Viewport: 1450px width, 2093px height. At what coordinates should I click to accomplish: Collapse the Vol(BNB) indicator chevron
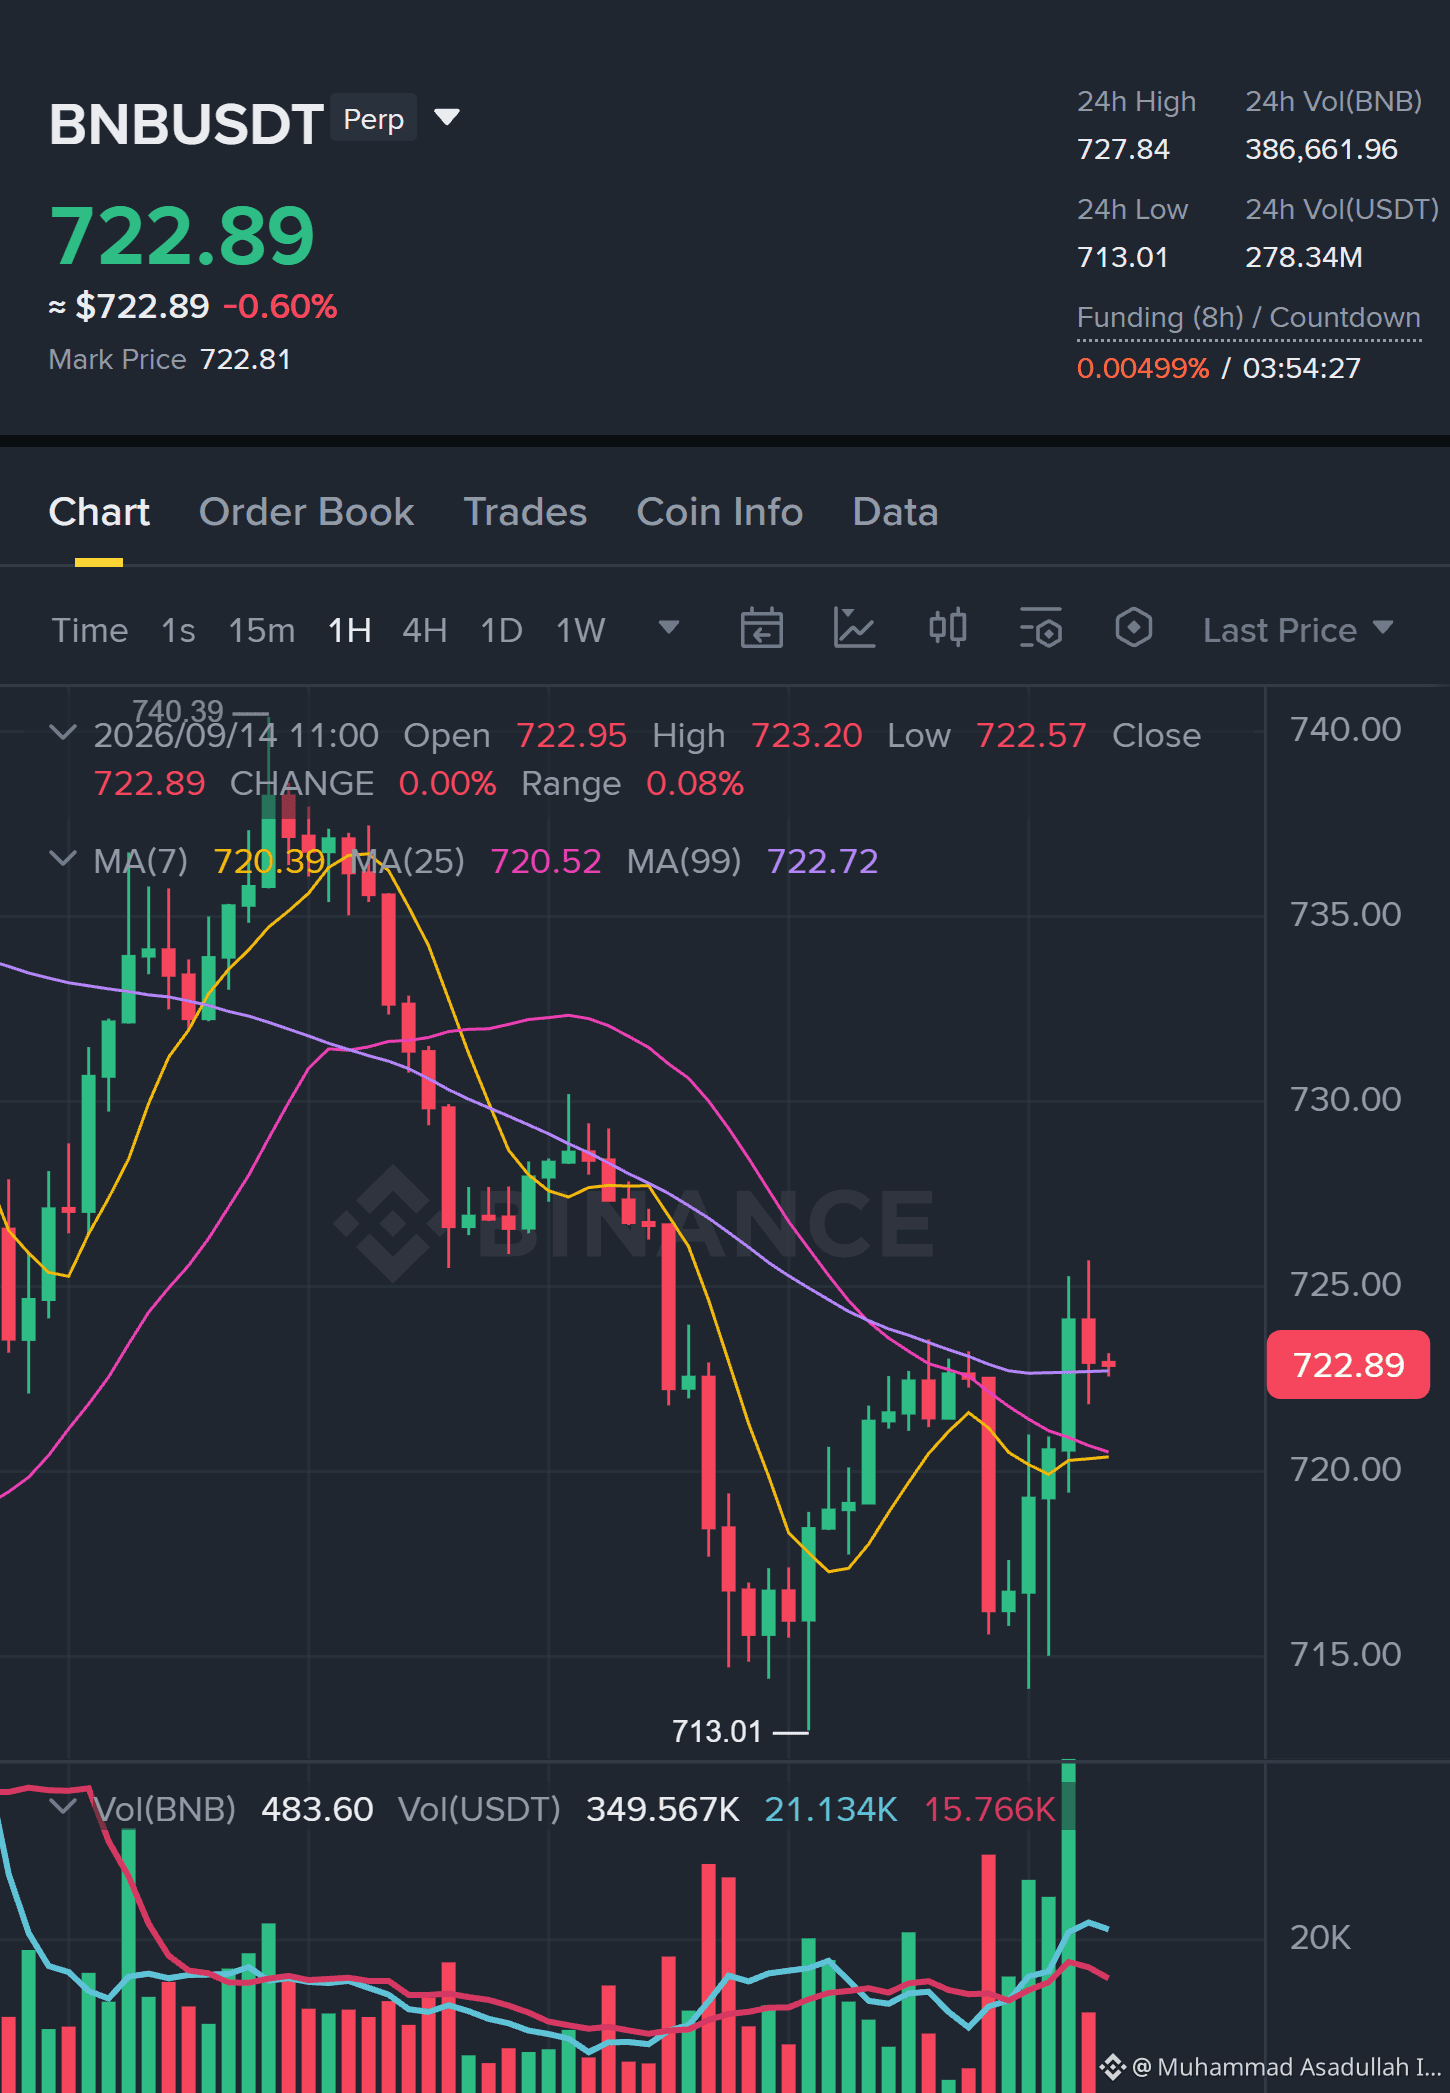(x=62, y=1807)
